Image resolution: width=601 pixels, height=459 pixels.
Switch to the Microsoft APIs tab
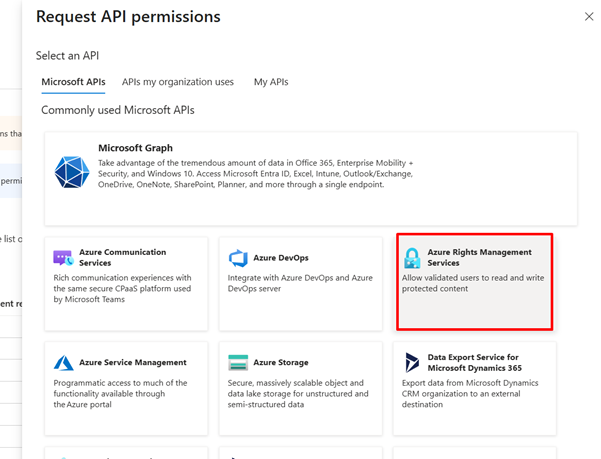coord(73,82)
